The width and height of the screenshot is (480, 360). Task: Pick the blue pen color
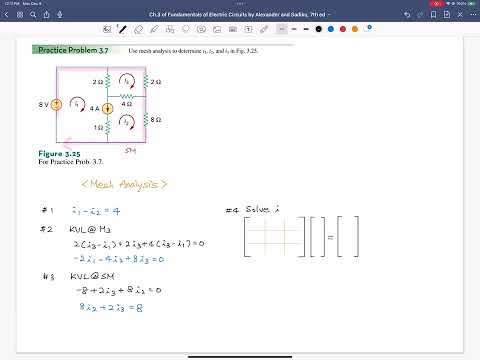click(331, 29)
